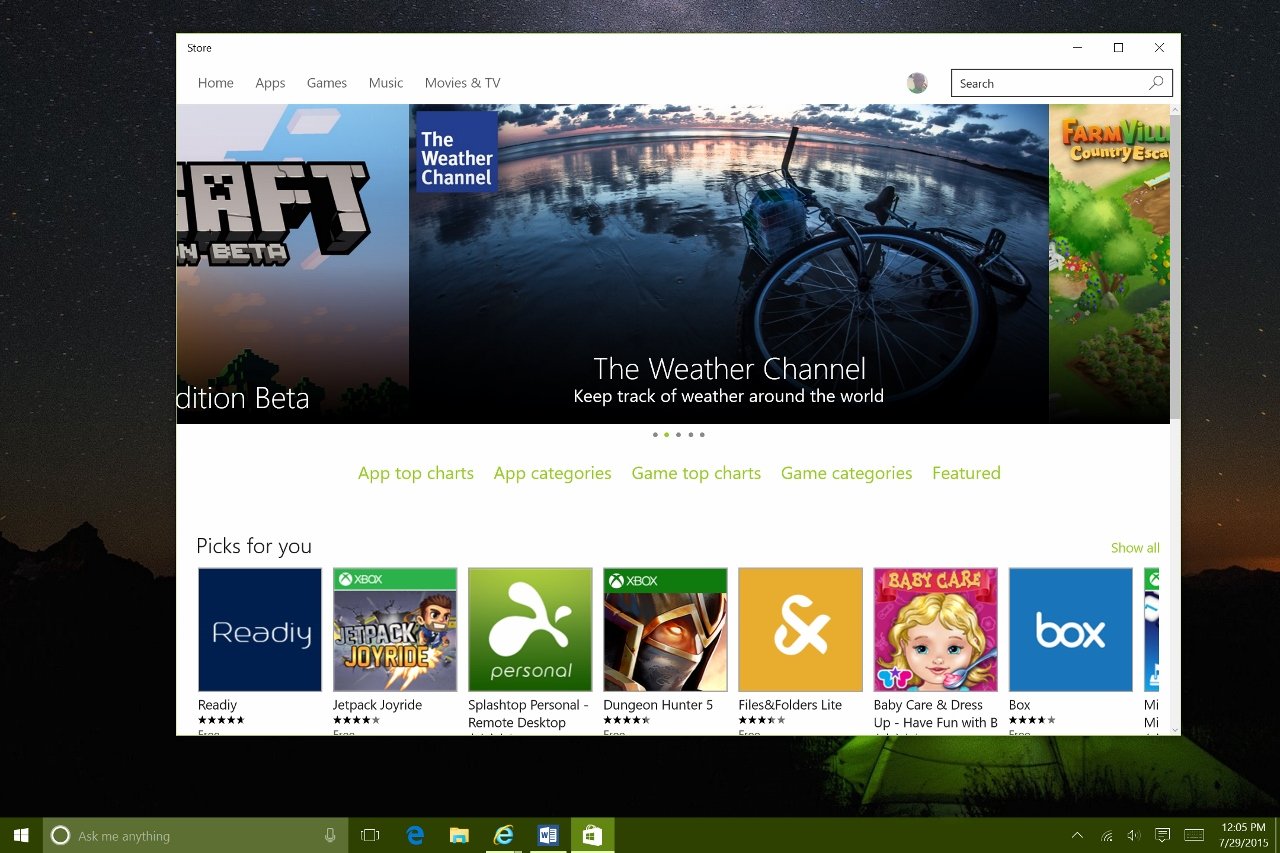
Task: Open the Dungeon Hunter 5 tile
Action: click(665, 629)
